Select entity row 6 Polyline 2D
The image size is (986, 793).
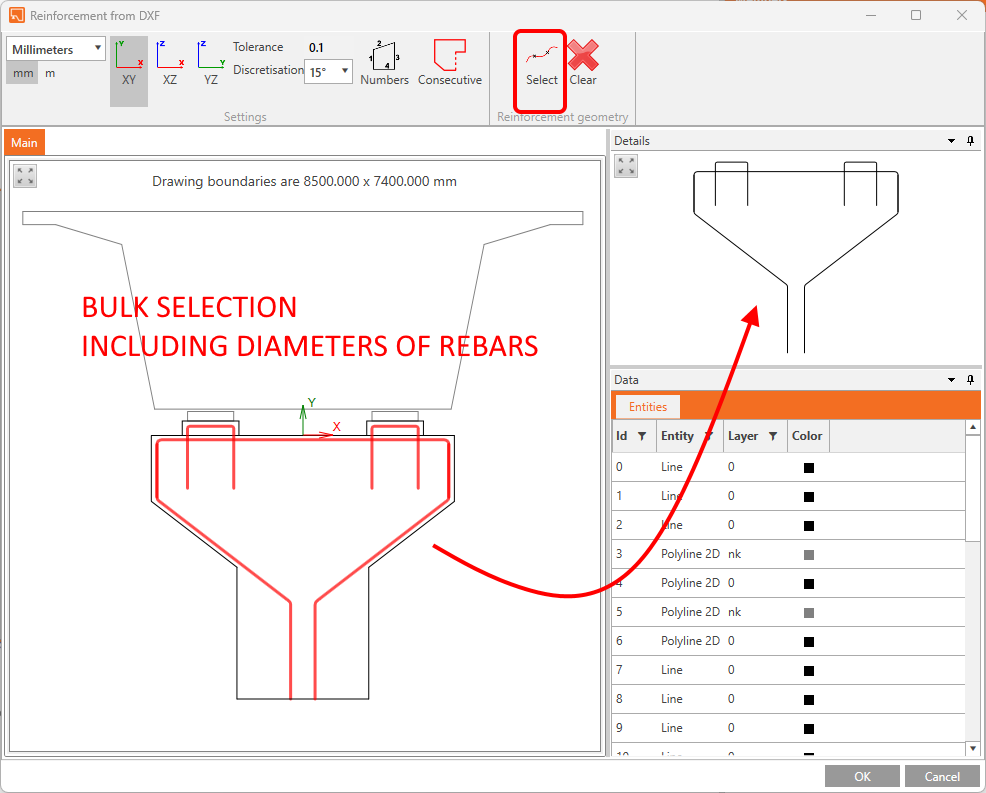789,641
